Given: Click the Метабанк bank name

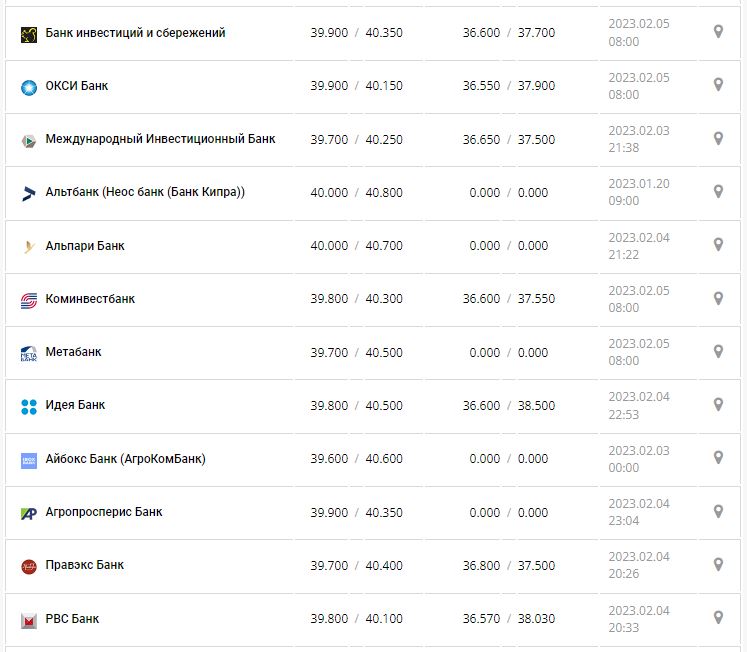Looking at the screenshot, I should click(x=73, y=352).
